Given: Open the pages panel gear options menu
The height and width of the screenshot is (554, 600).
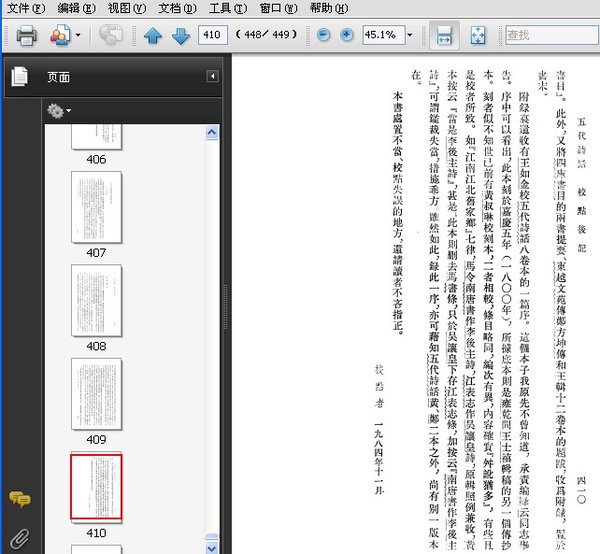Looking at the screenshot, I should pyautogui.click(x=59, y=111).
